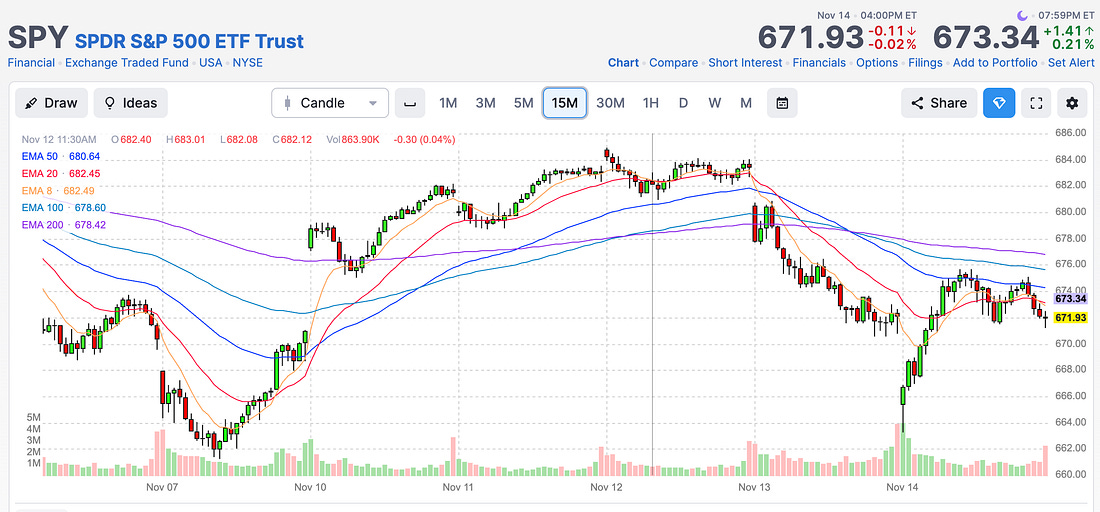Image resolution: width=1100 pixels, height=512 pixels.
Task: Open the Financials link
Action: [819, 62]
